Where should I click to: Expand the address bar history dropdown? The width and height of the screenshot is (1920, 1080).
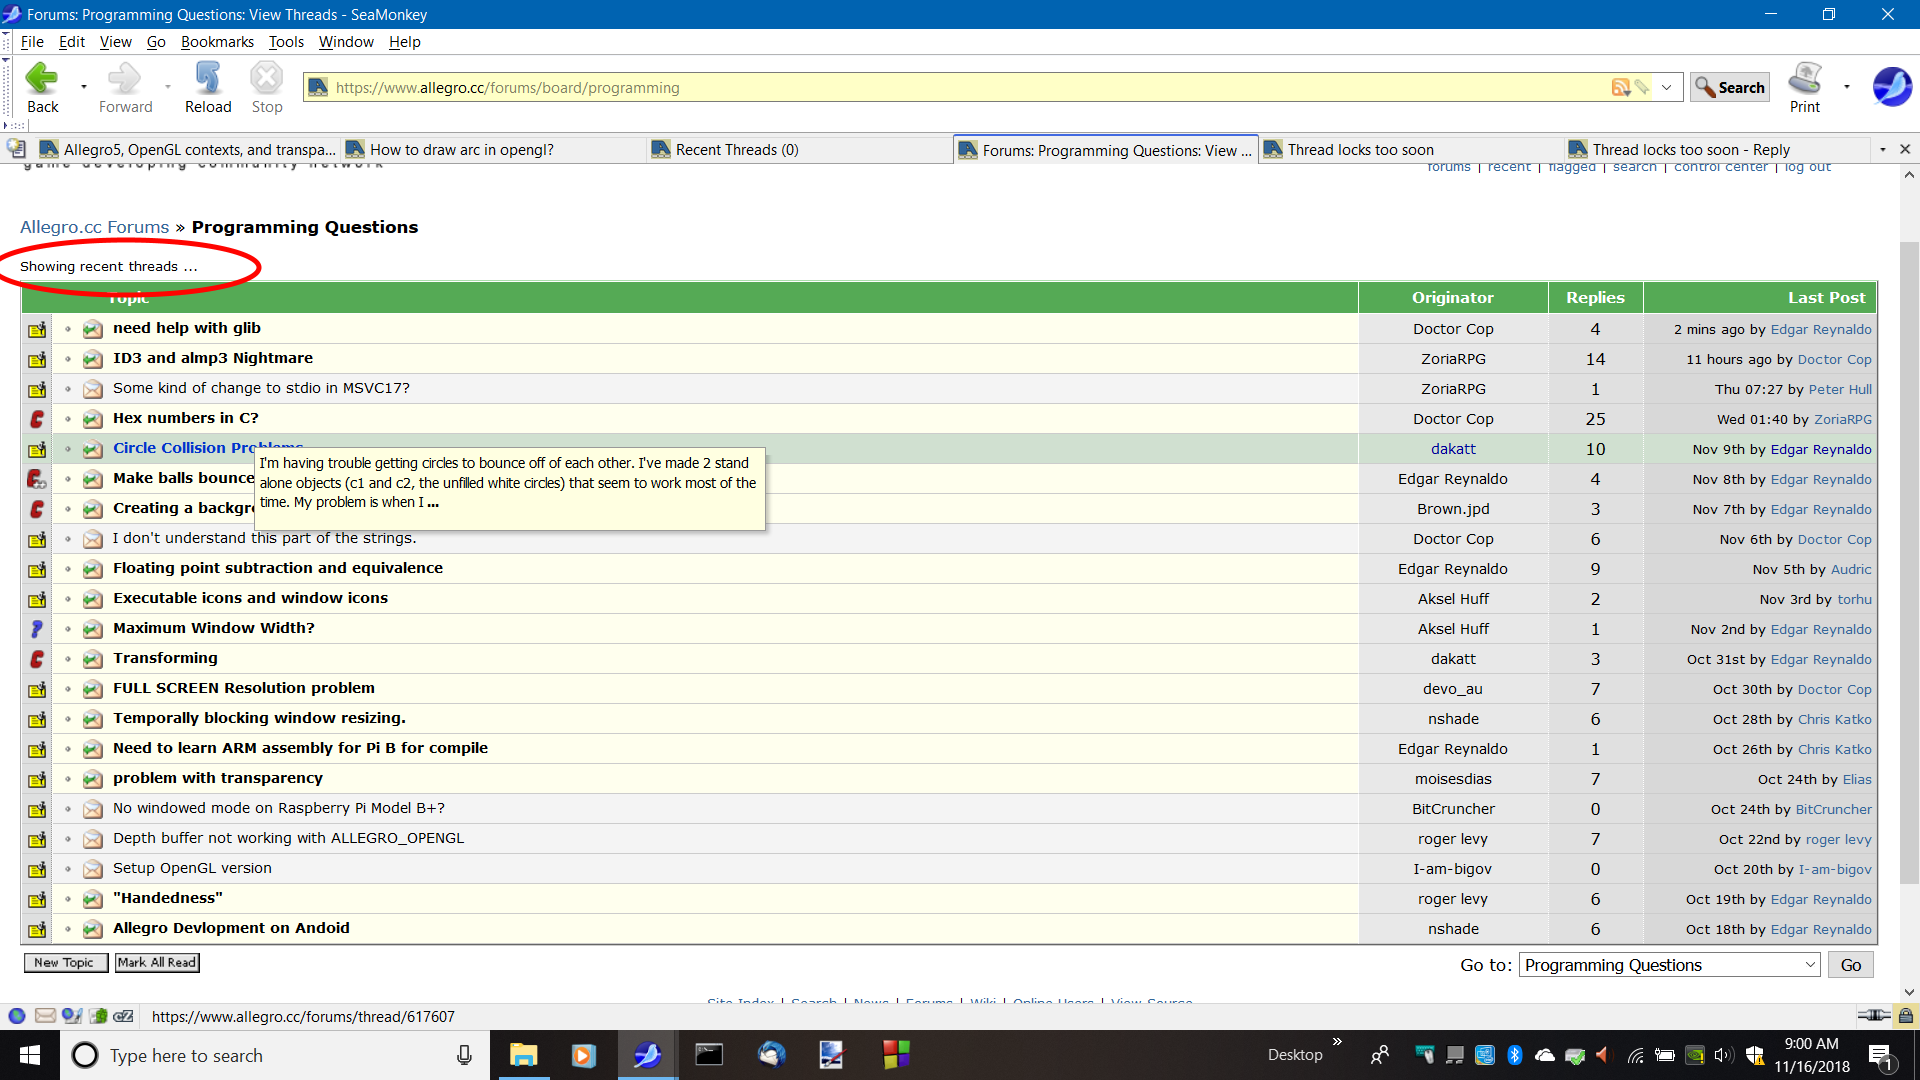click(1666, 88)
